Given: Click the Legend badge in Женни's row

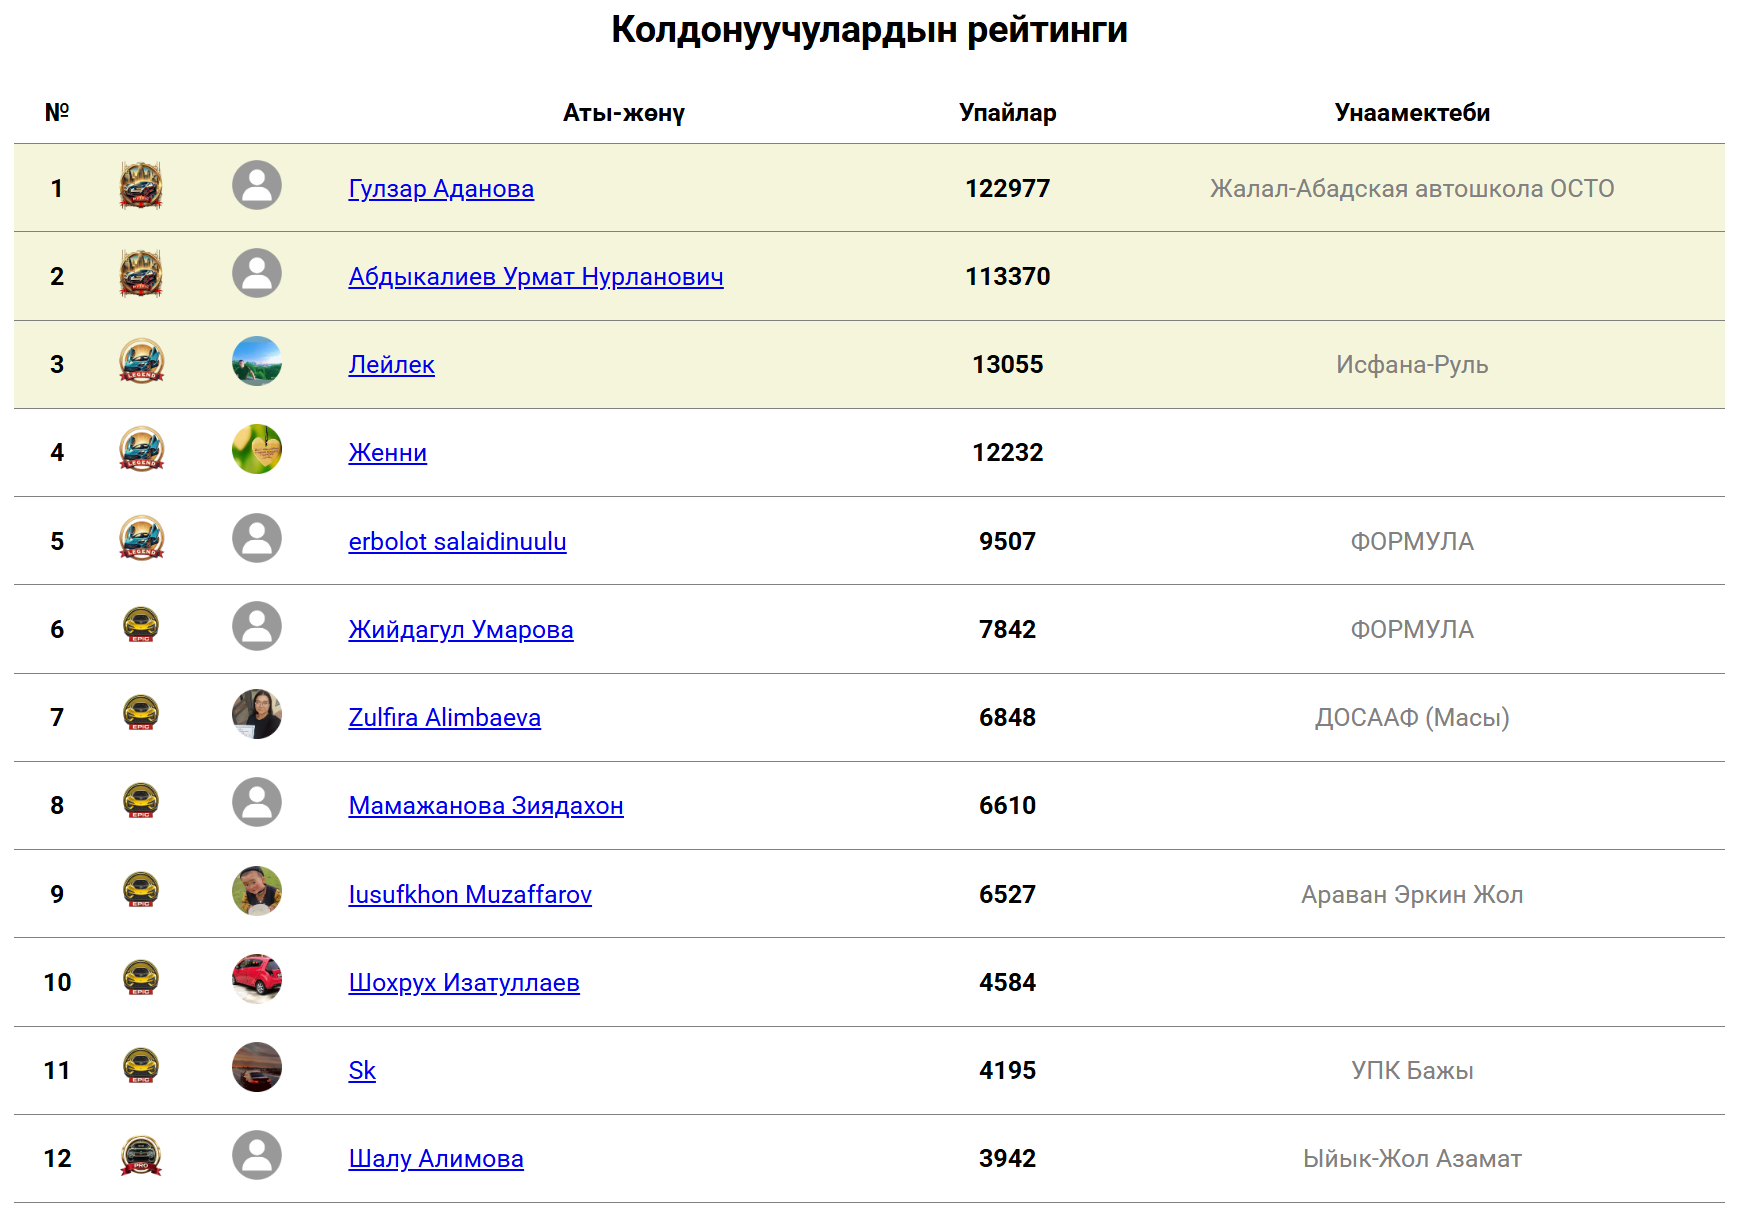Looking at the screenshot, I should click(x=141, y=450).
